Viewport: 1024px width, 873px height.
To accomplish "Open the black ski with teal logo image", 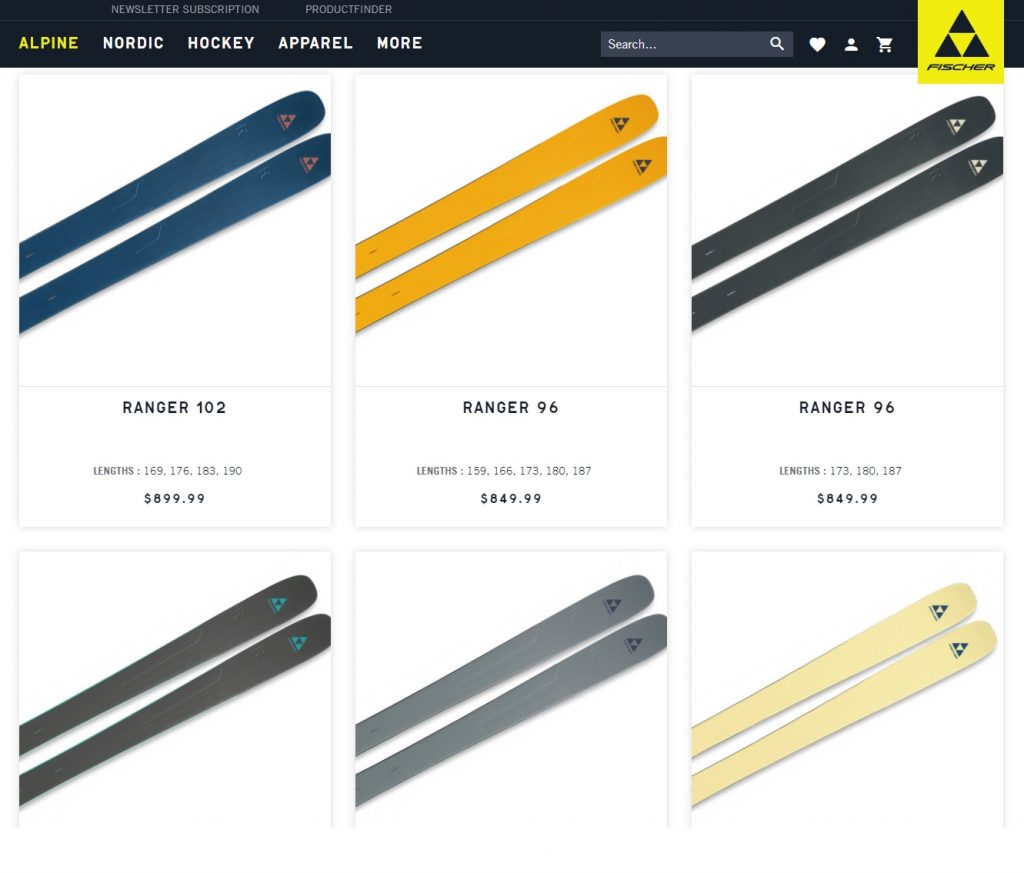I will (x=175, y=690).
